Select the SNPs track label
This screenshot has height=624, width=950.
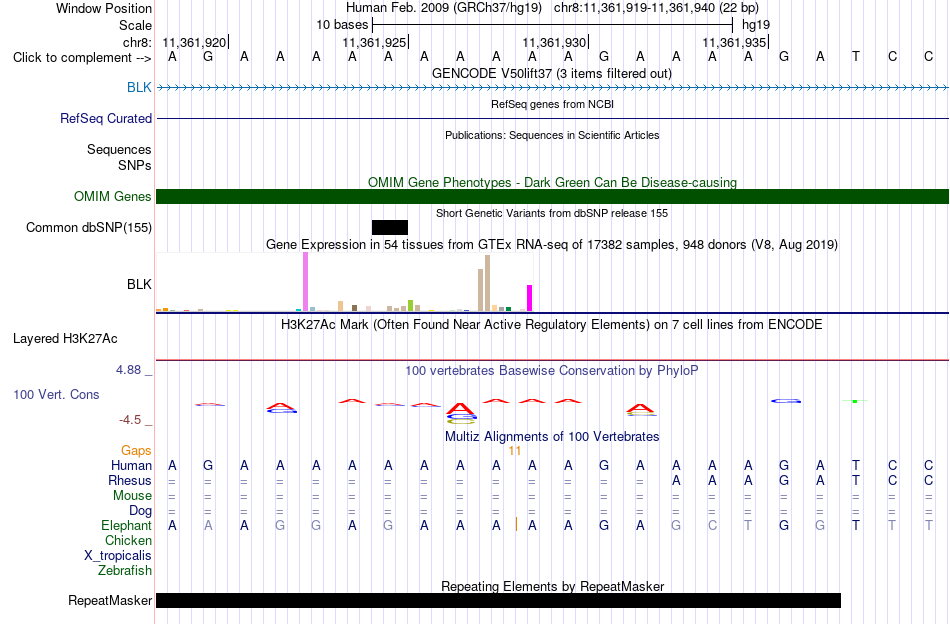(135, 165)
